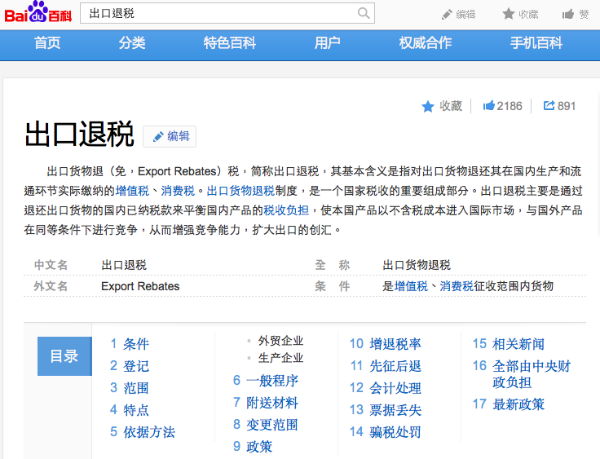Click the search magnifier icon
This screenshot has height=459, width=600.
364,13
